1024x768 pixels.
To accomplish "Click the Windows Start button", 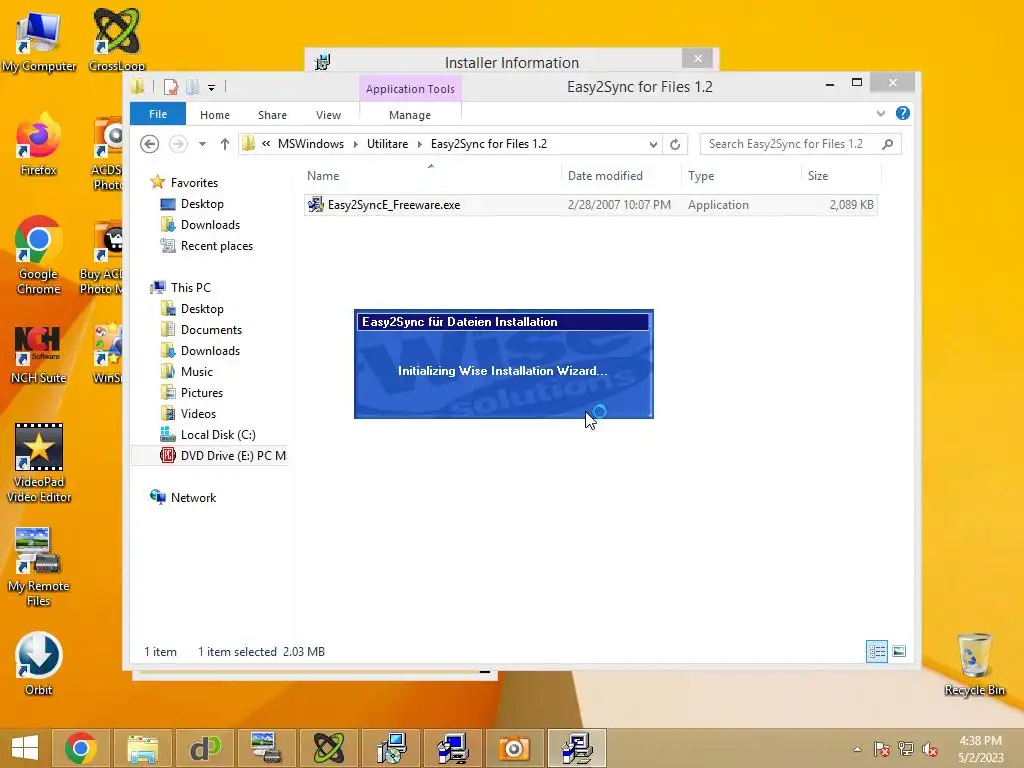I will [25, 748].
